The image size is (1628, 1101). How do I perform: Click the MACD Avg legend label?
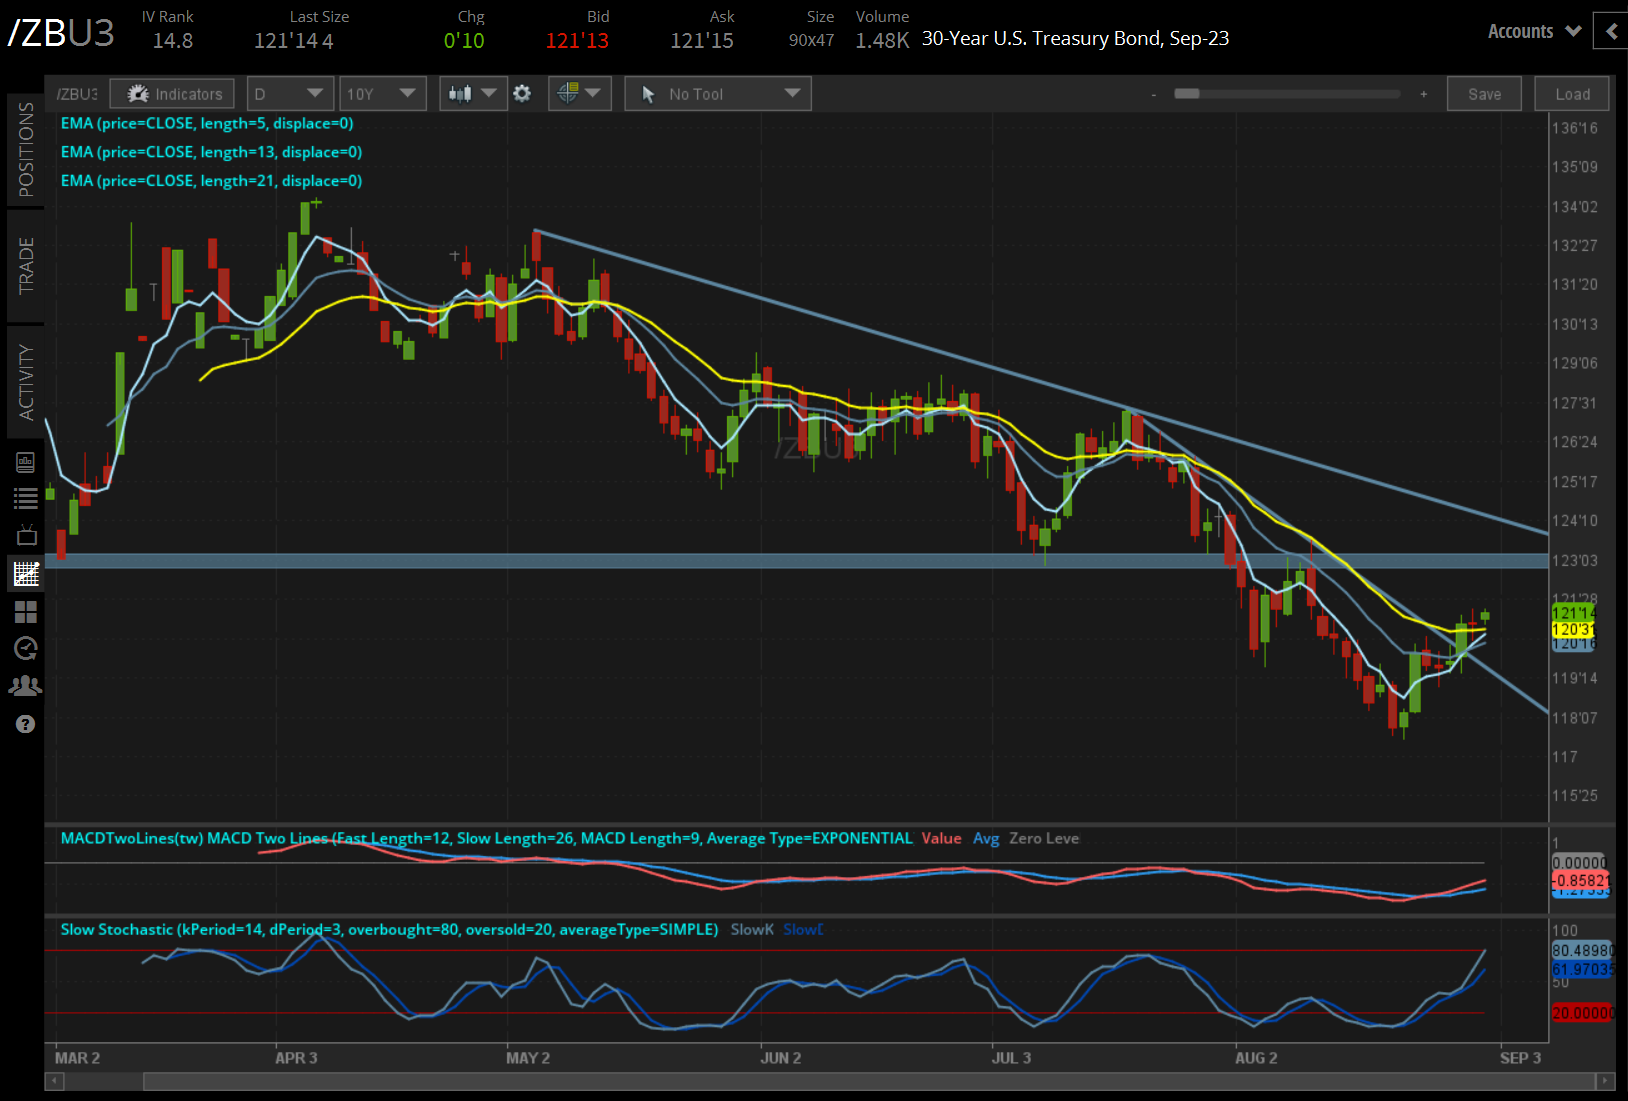click(986, 838)
